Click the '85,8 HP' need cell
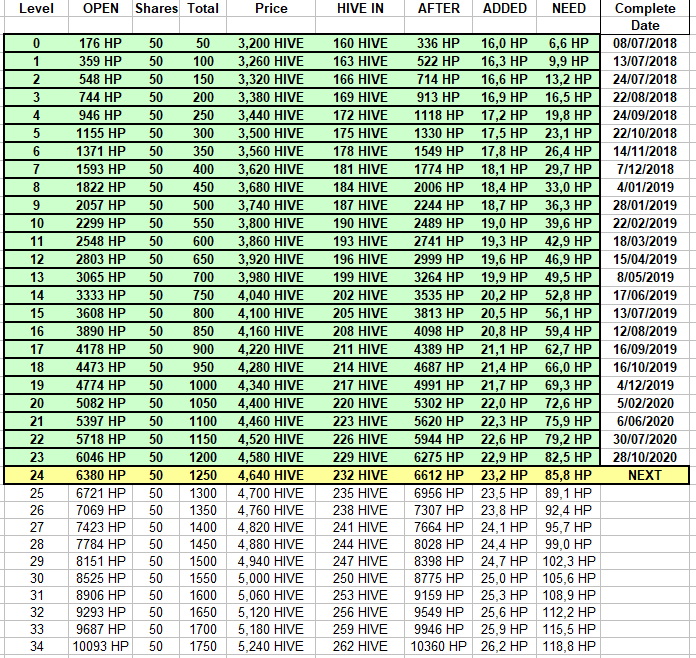Image resolution: width=696 pixels, height=658 pixels. (569, 475)
